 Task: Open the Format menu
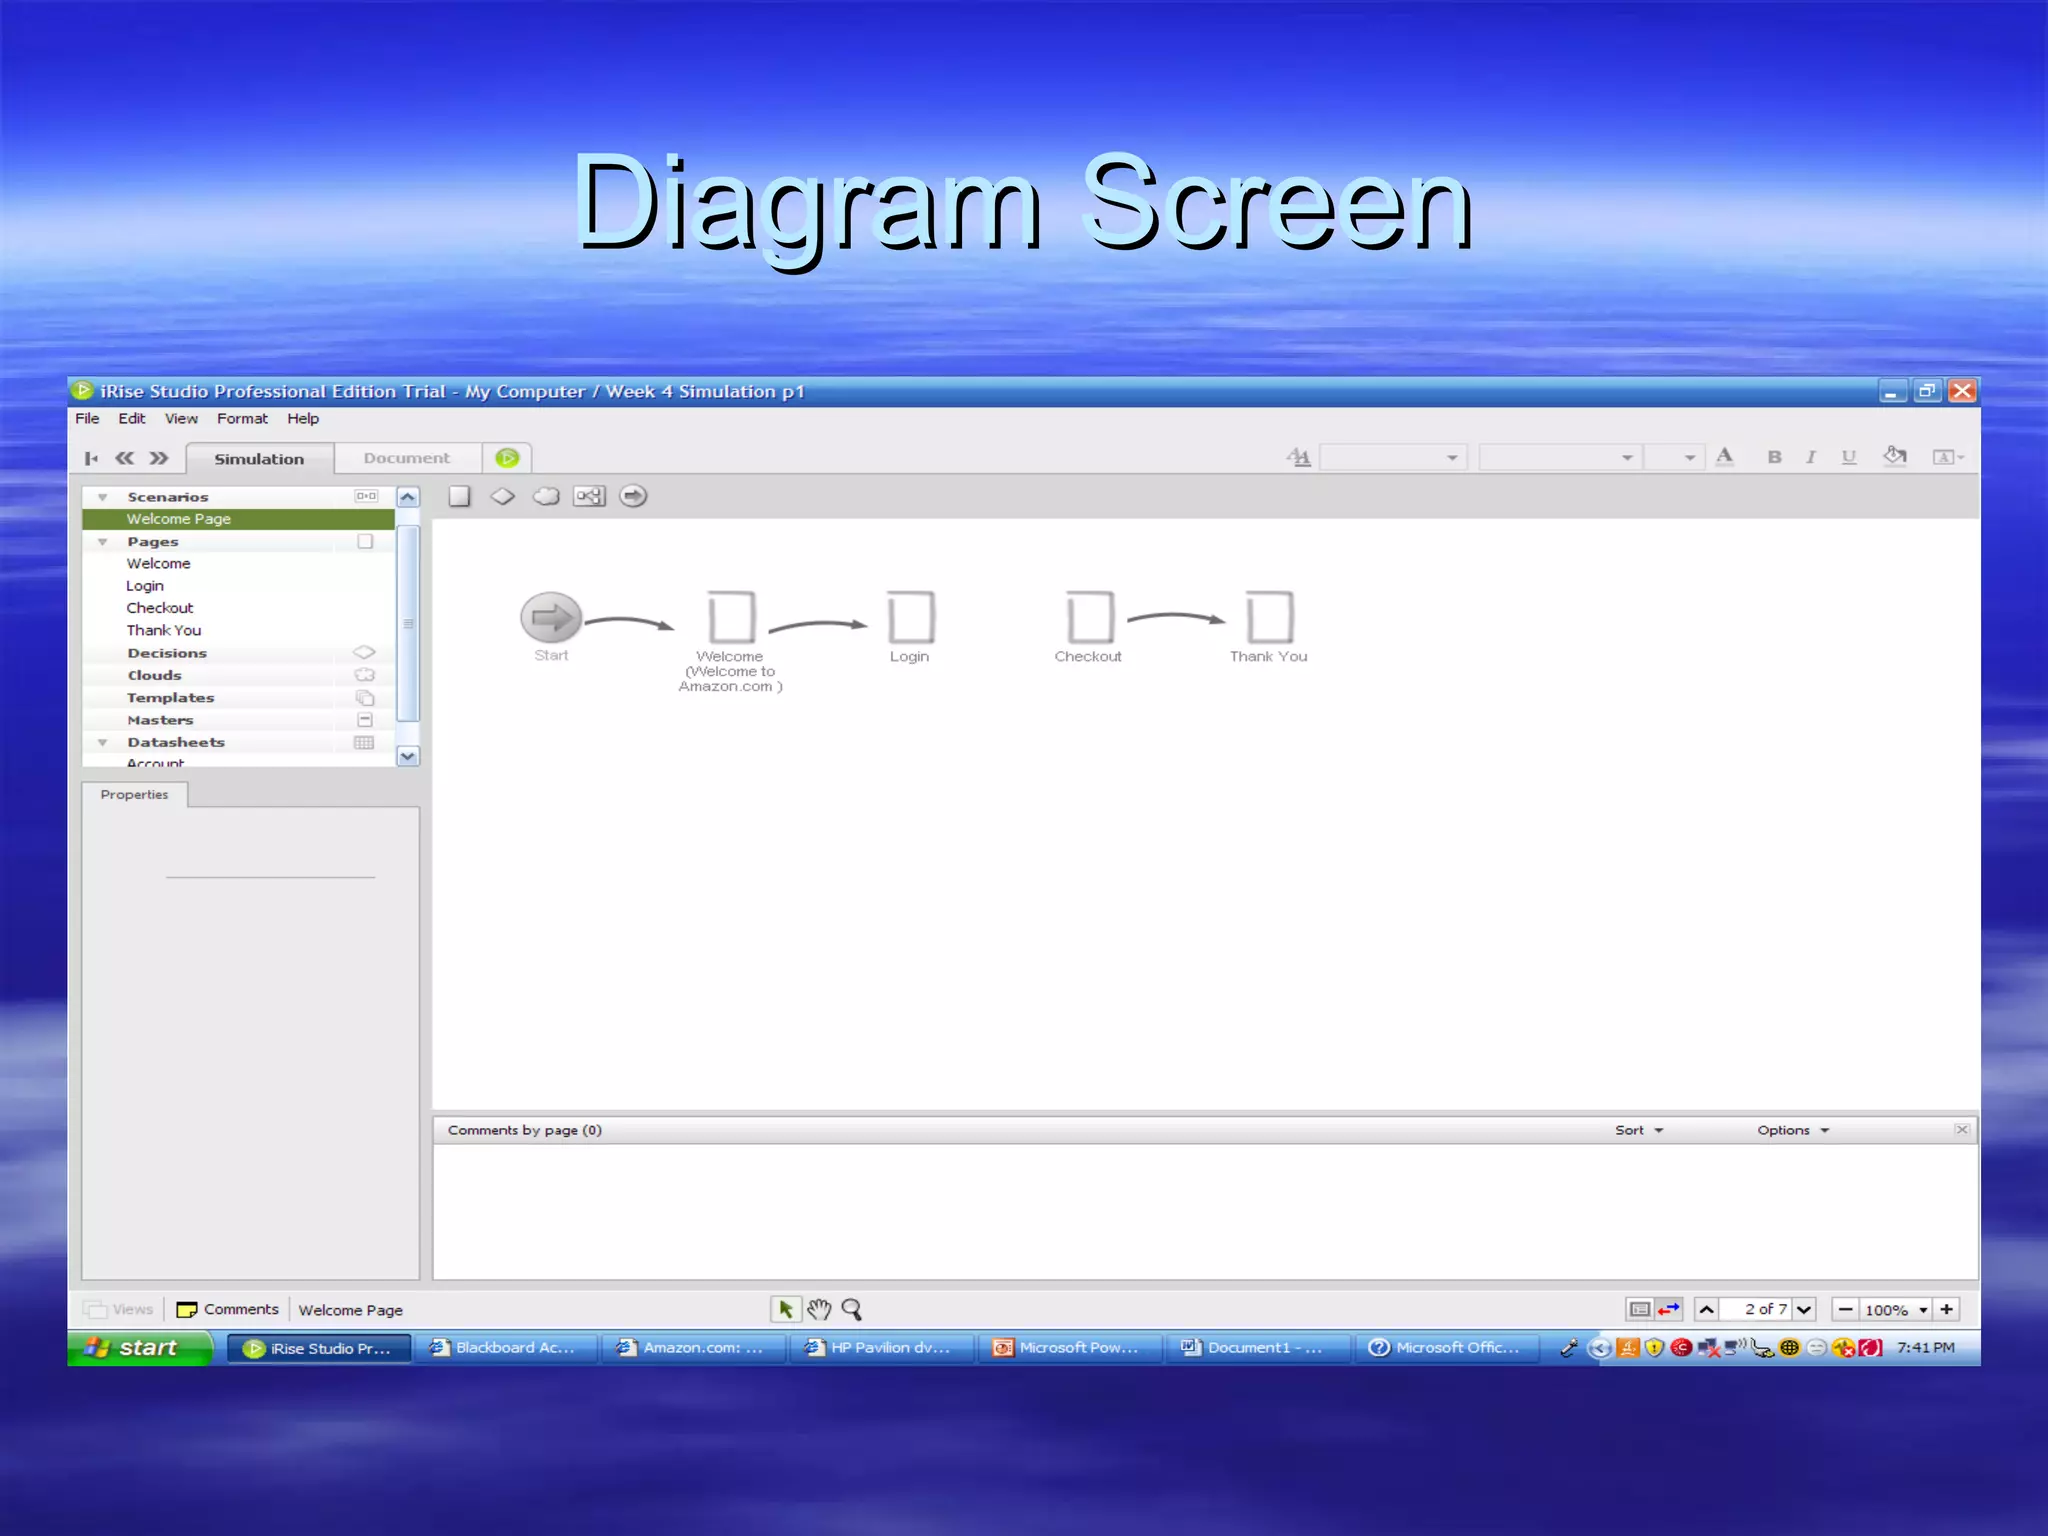242,419
